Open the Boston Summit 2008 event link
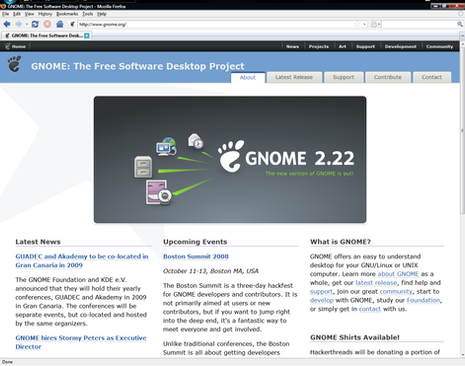The height and width of the screenshot is (366, 465). point(196,256)
